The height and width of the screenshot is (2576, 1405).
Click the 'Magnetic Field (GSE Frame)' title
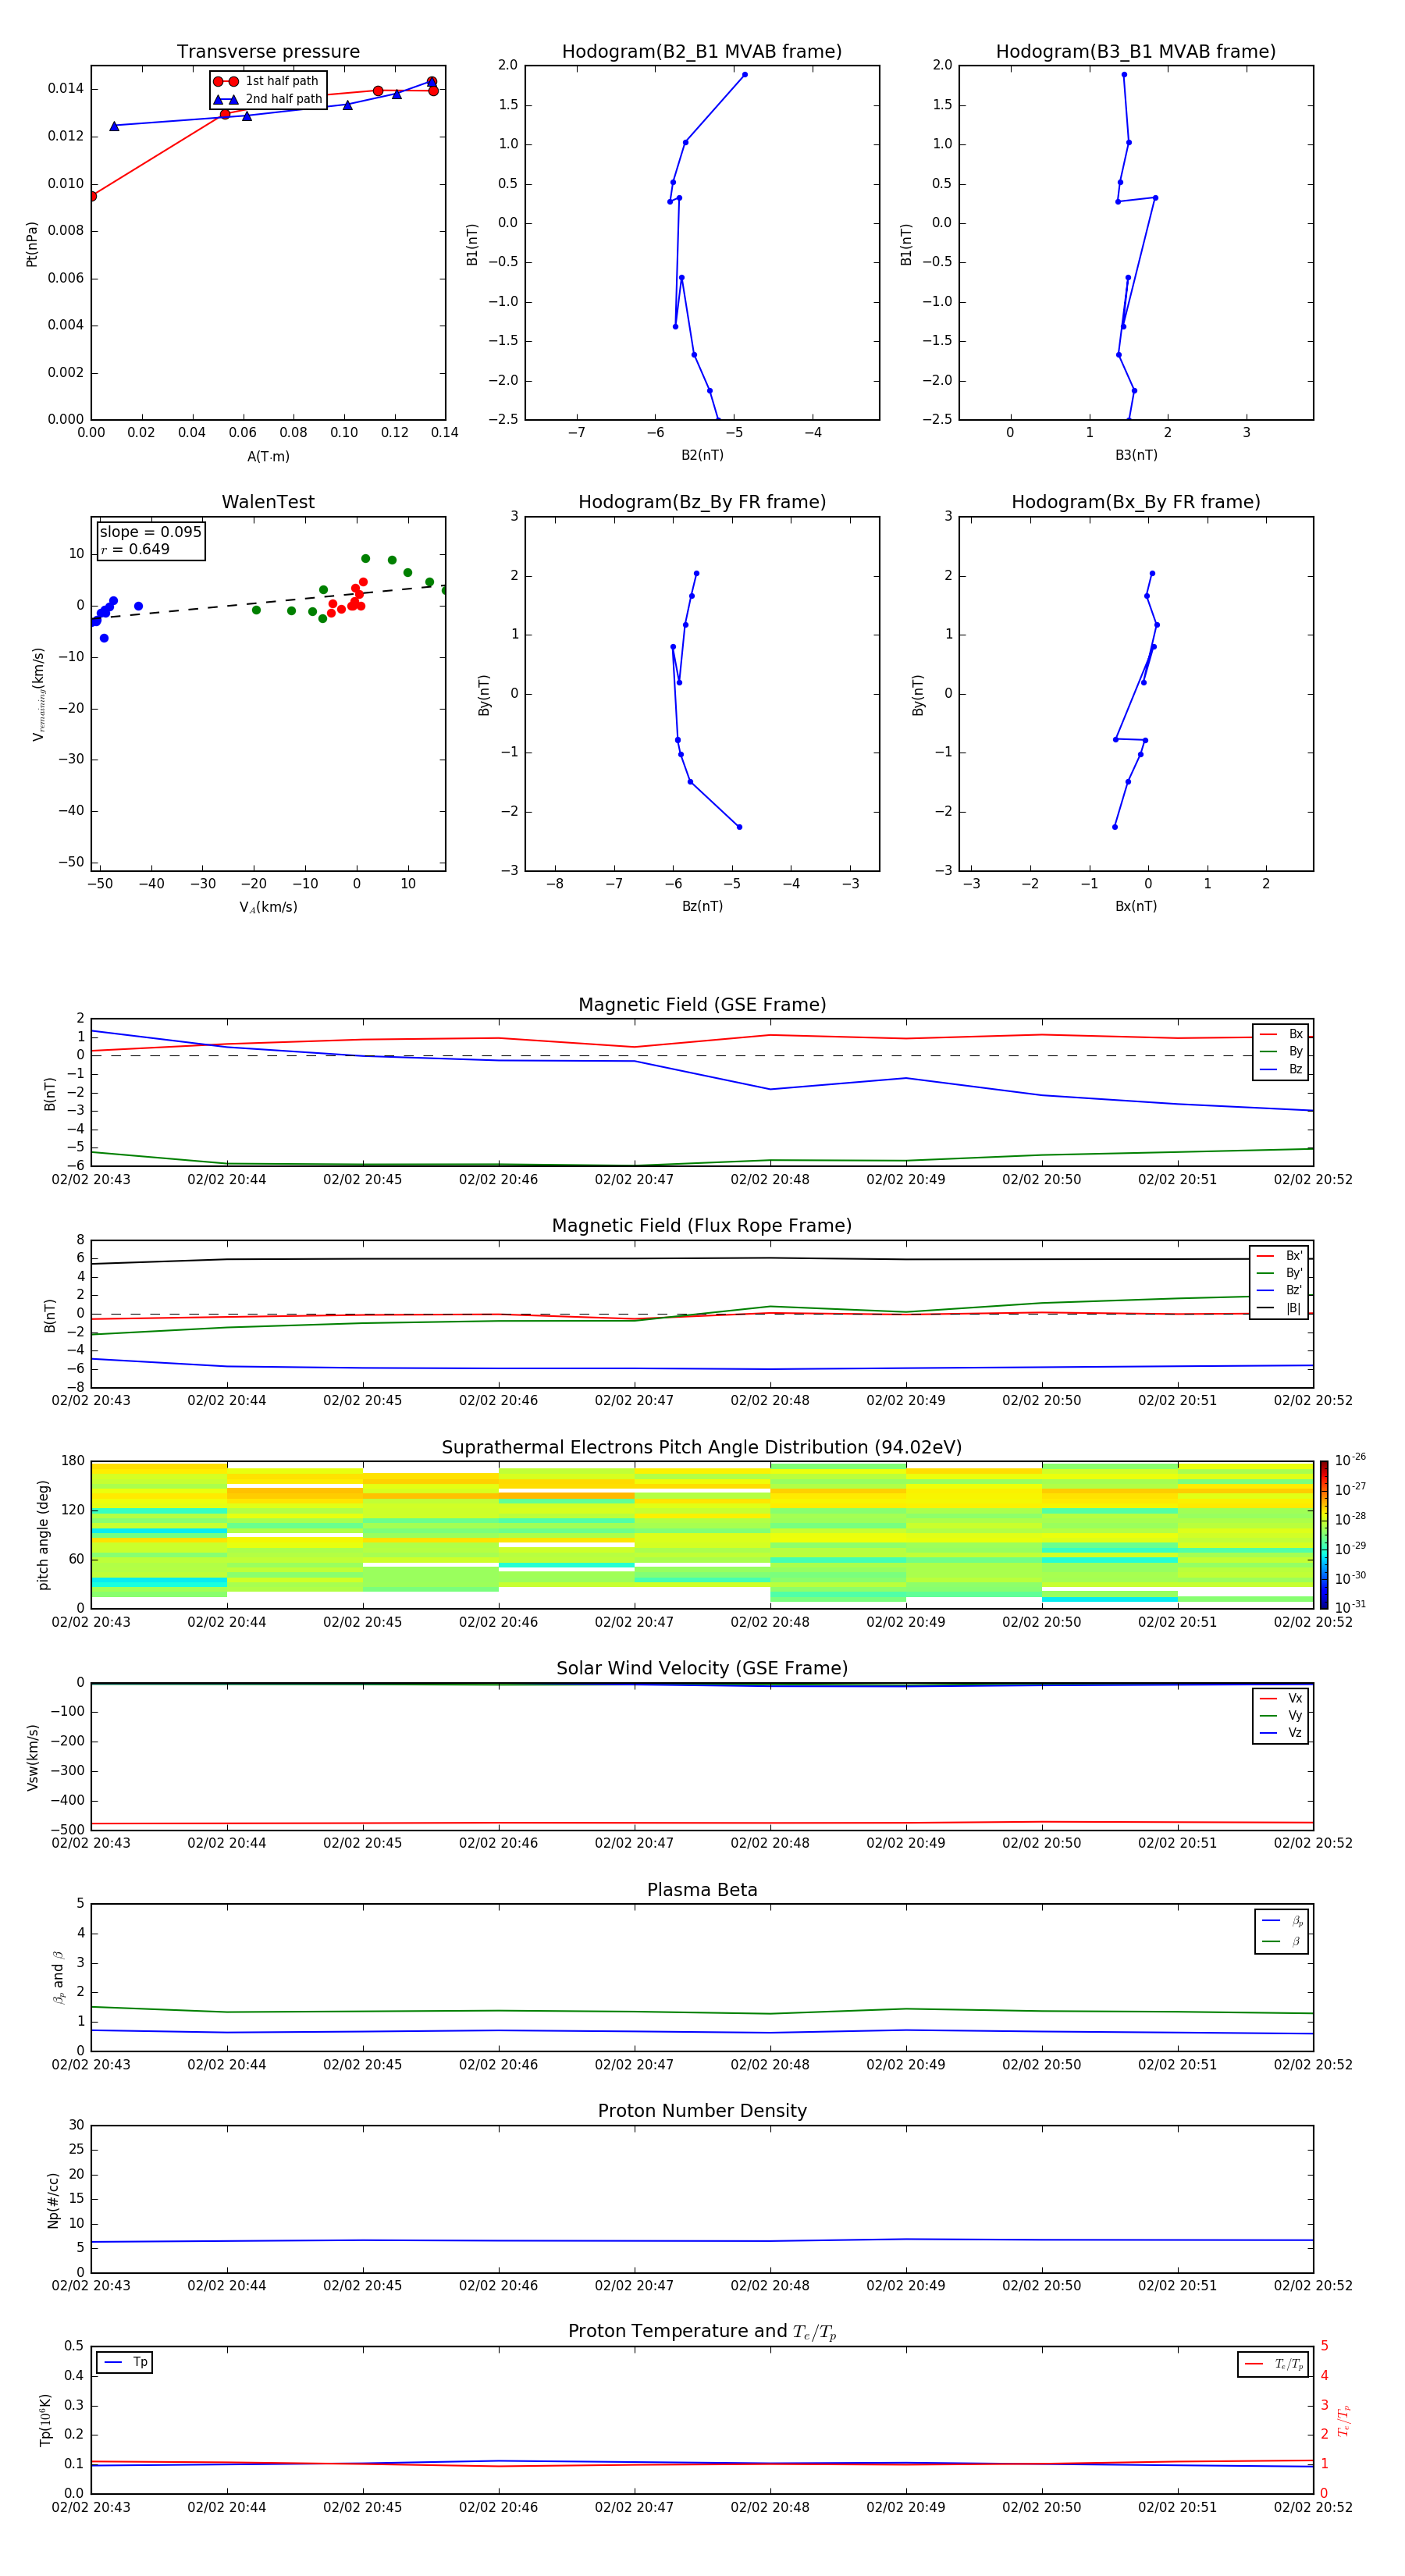click(x=702, y=1005)
